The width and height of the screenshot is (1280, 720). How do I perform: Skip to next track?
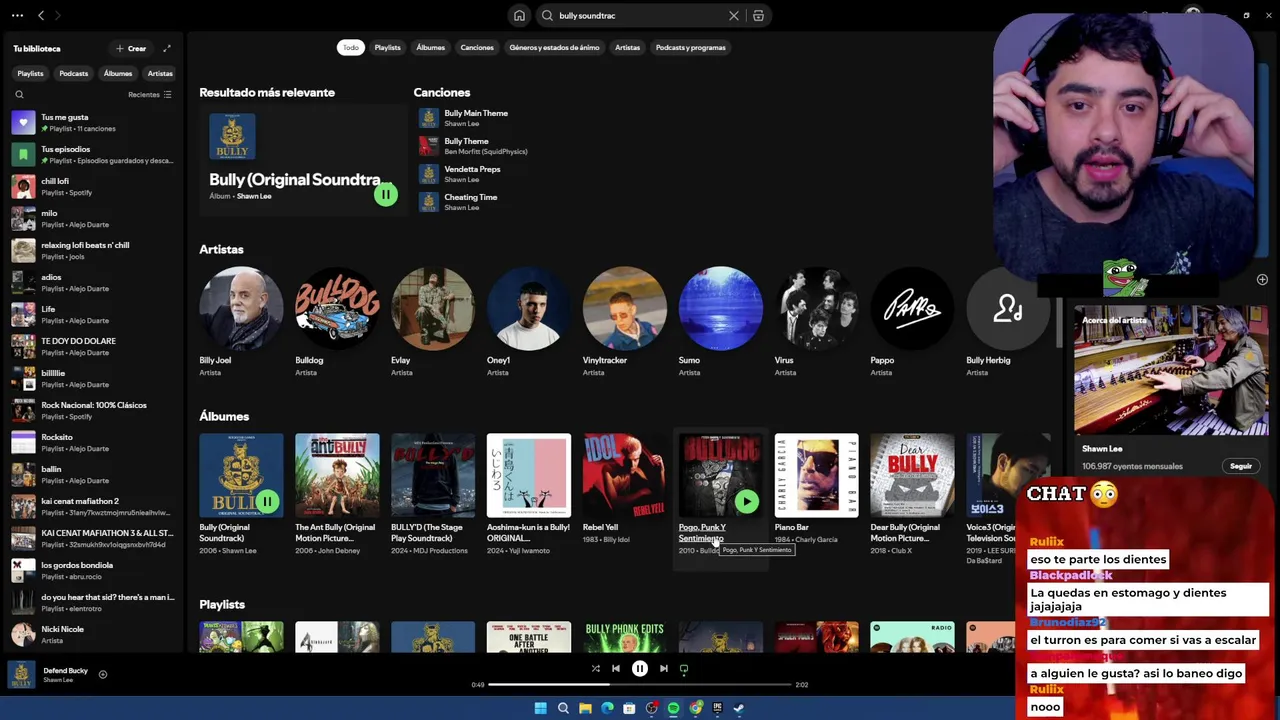(663, 668)
